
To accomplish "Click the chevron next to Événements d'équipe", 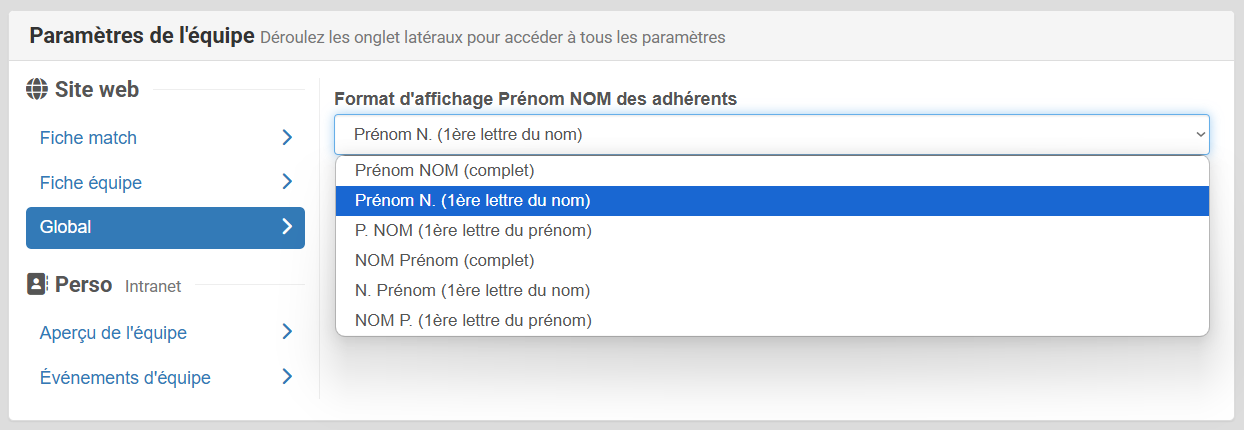I will pos(287,377).
